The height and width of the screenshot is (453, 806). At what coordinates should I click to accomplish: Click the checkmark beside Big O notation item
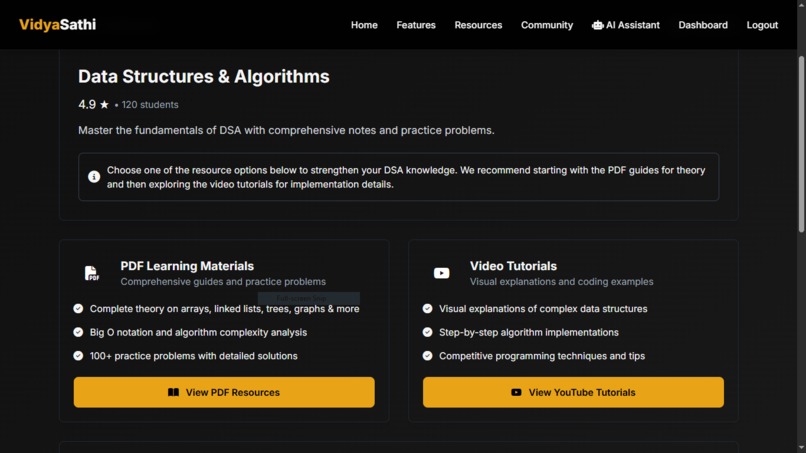tap(78, 332)
